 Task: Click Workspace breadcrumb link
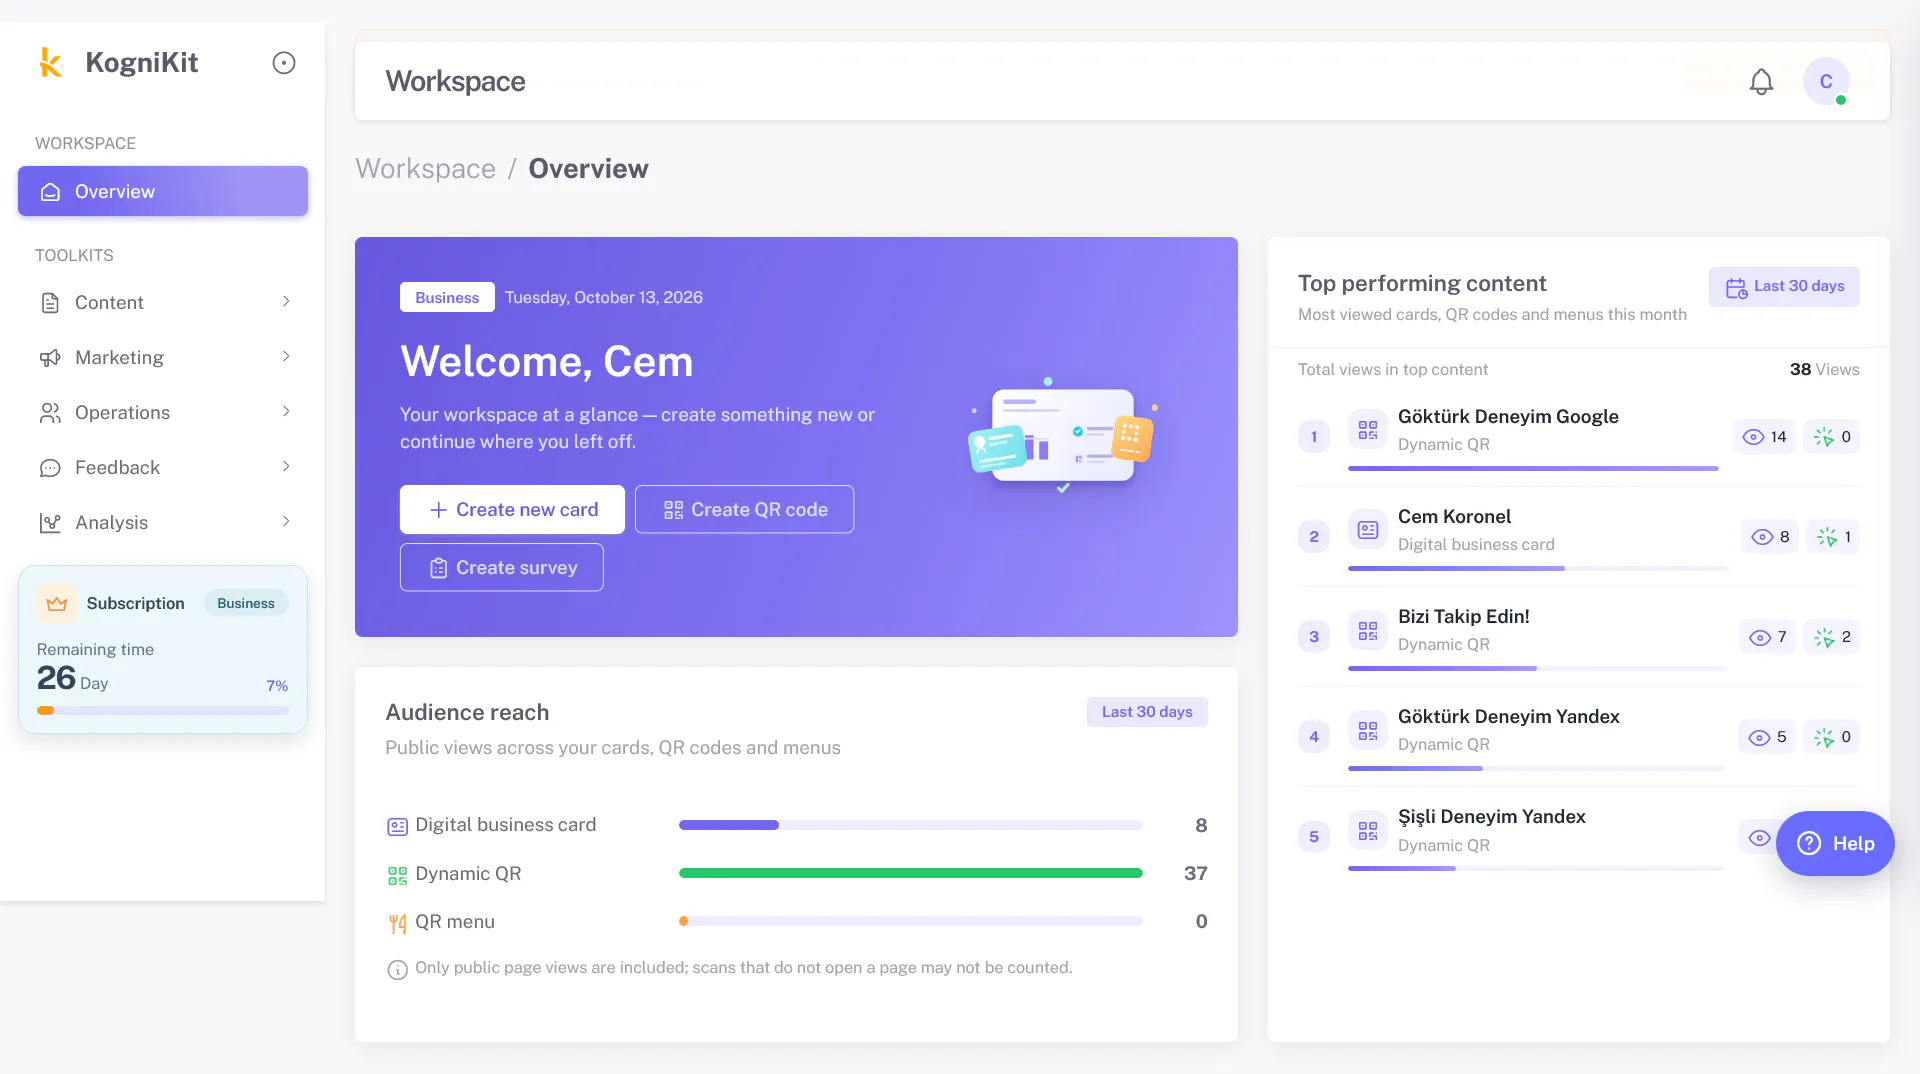coord(425,169)
